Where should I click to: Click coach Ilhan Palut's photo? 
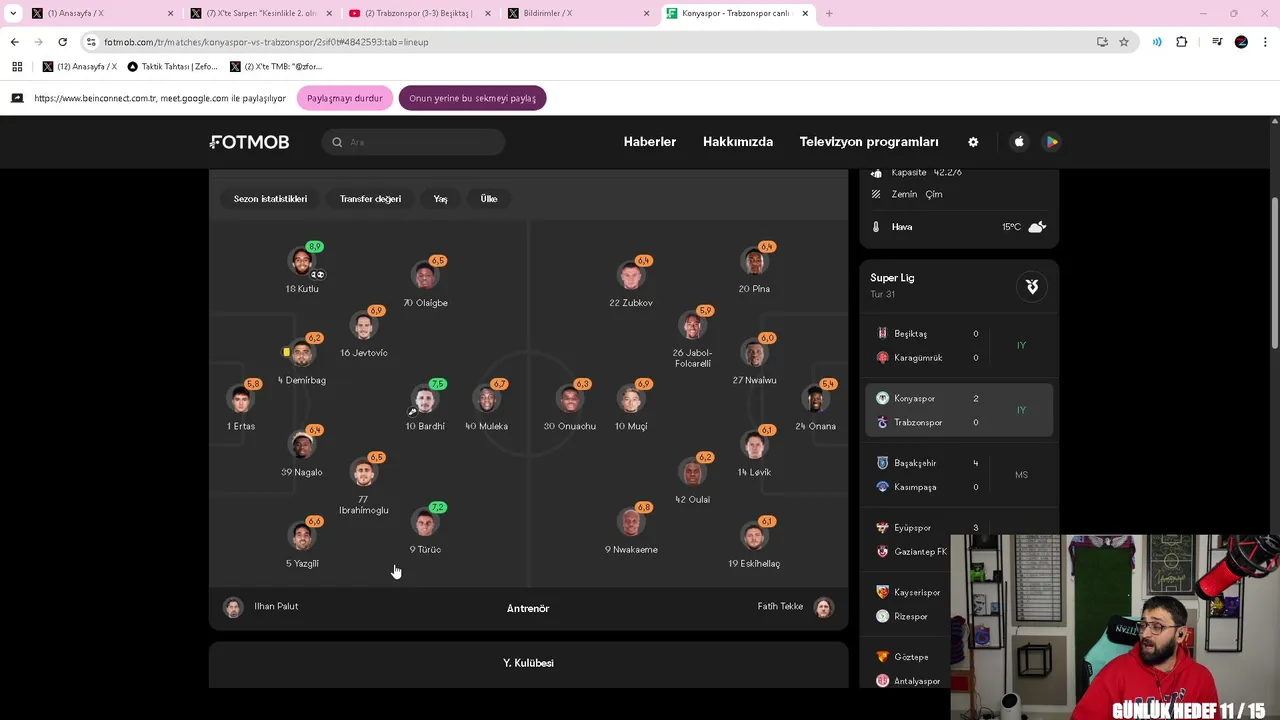pyautogui.click(x=233, y=607)
